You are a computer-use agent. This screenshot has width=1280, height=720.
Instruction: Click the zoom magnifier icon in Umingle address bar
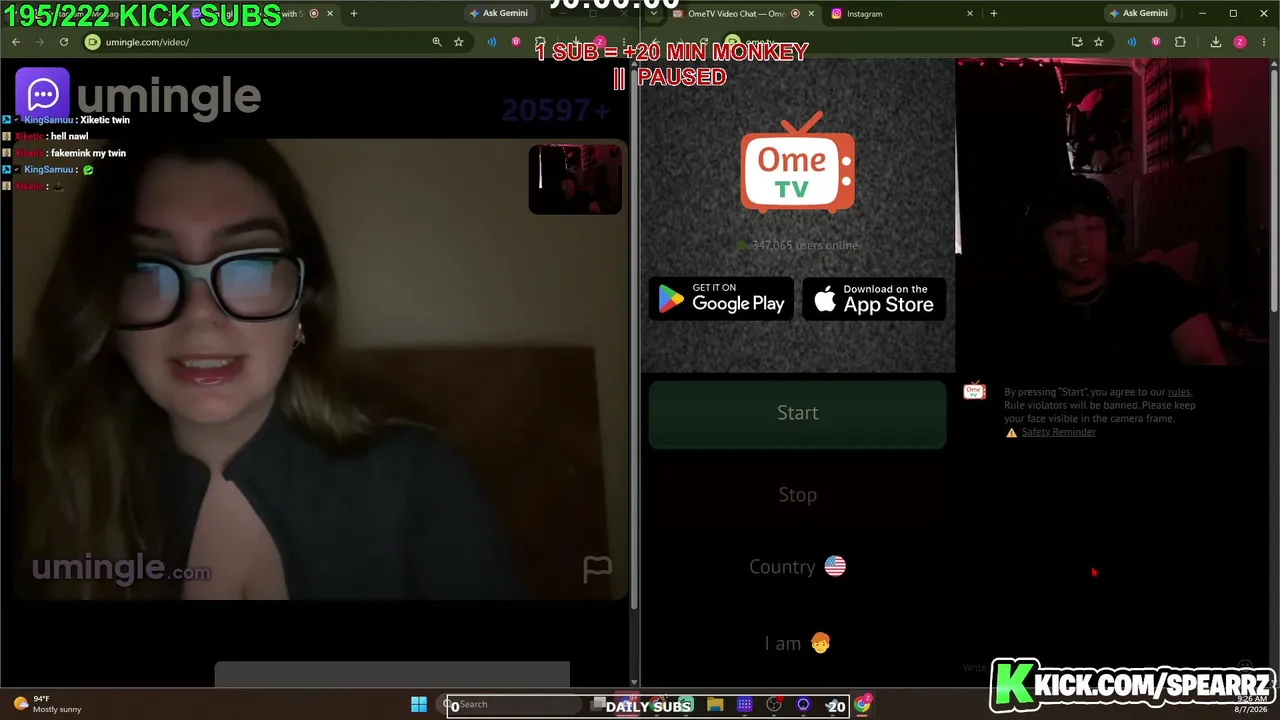(437, 42)
